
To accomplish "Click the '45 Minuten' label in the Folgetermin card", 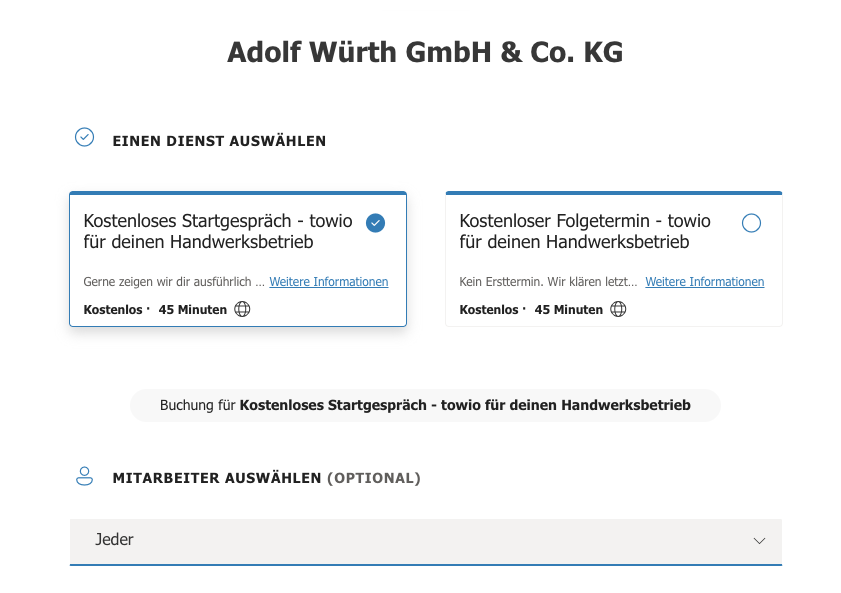I will coord(568,310).
